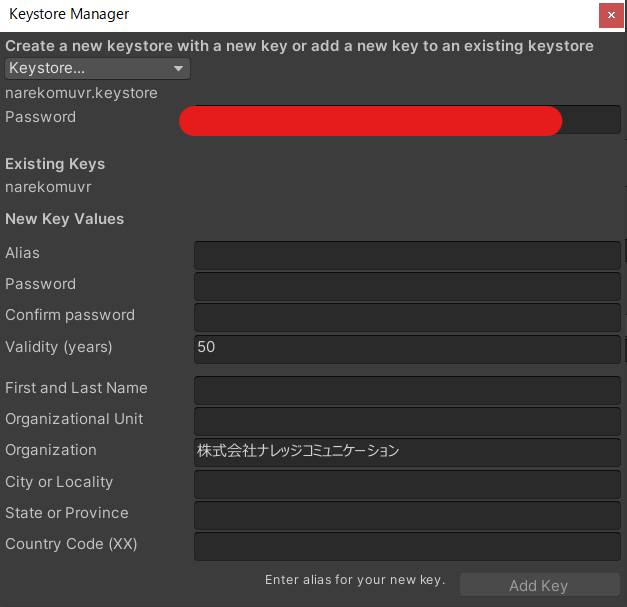The width and height of the screenshot is (627, 607).
Task: Click the narekomuvr.keystore file name
Action: [81, 93]
